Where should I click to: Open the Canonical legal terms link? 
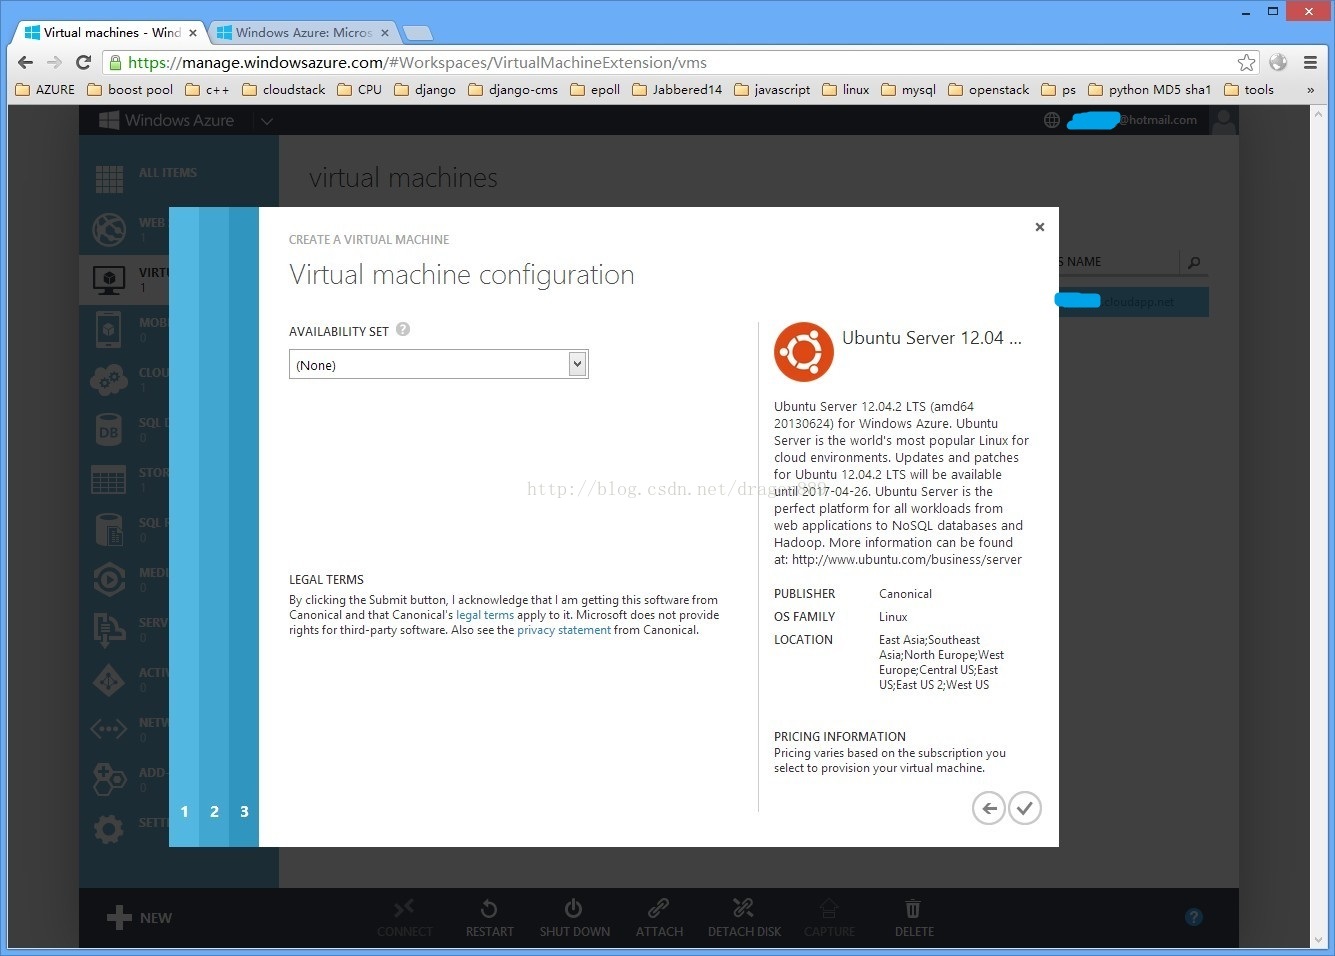(x=485, y=615)
